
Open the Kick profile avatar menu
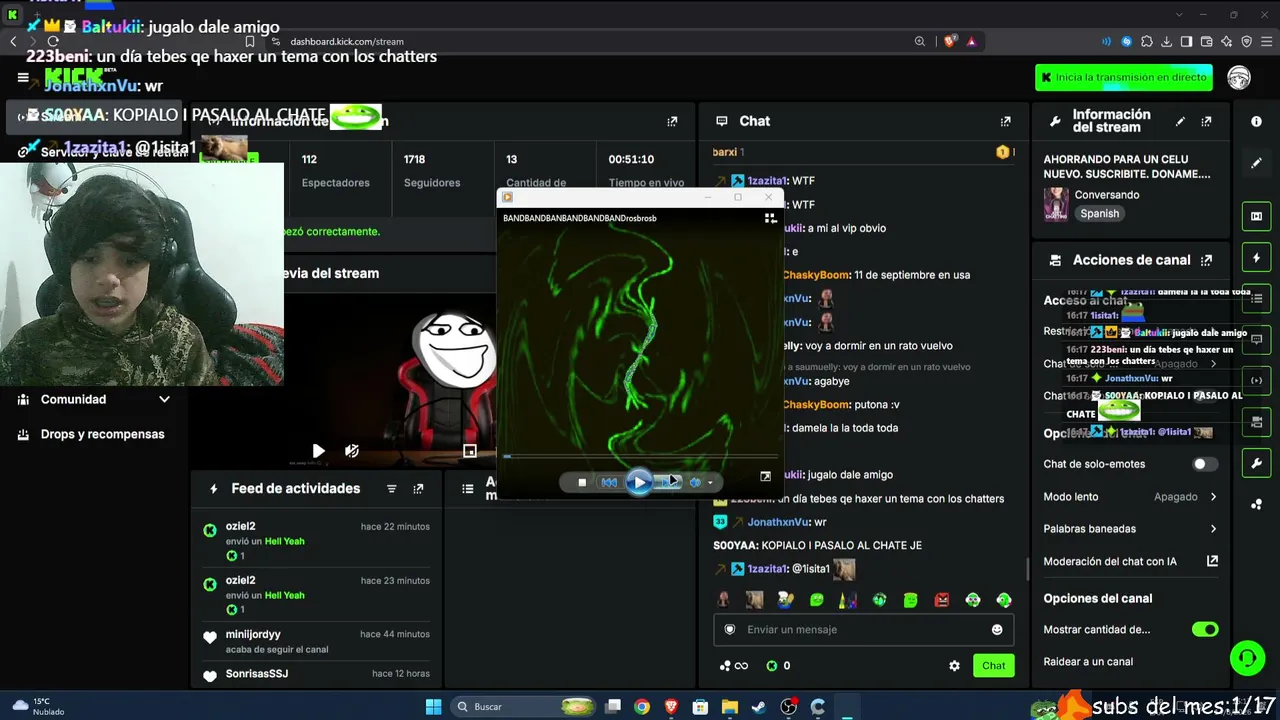(1239, 78)
